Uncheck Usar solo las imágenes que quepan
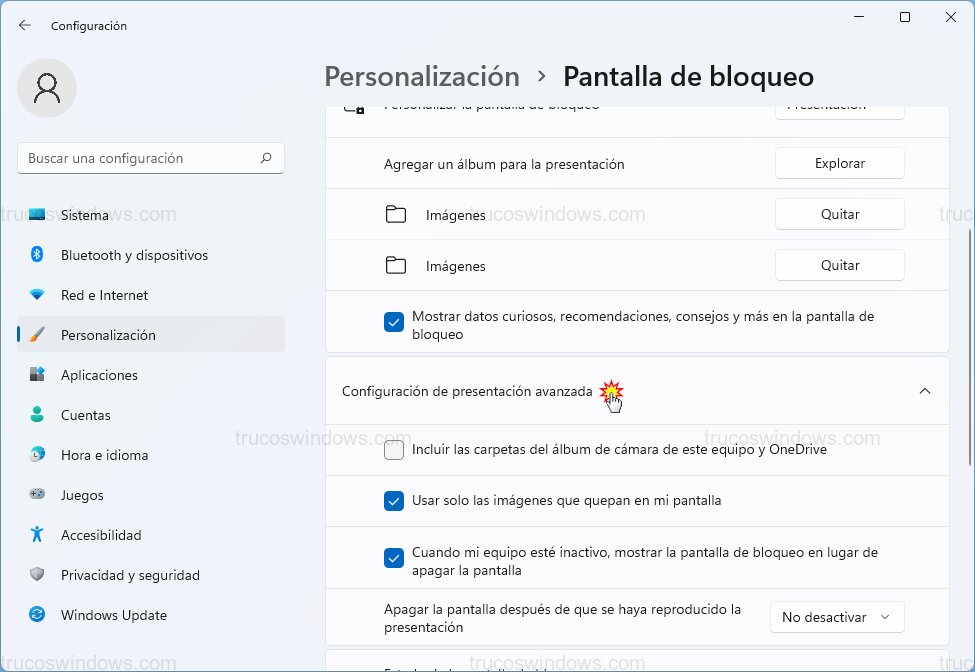The image size is (975, 672). tap(394, 501)
